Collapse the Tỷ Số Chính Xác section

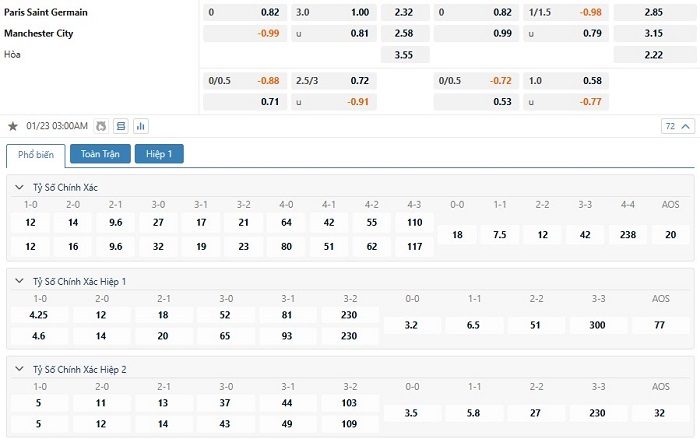[20, 187]
